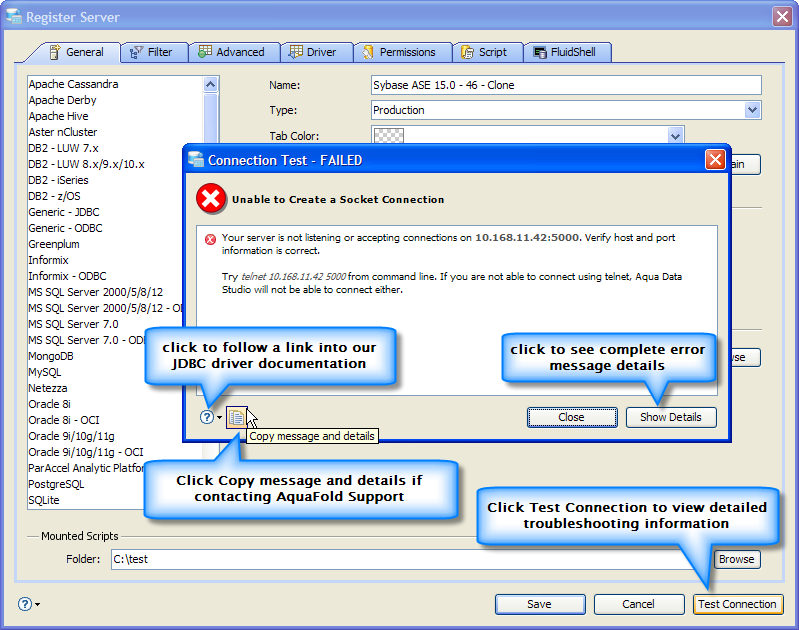
Task: Select Oracle 9i/10g/11g entry
Action: (x=71, y=436)
